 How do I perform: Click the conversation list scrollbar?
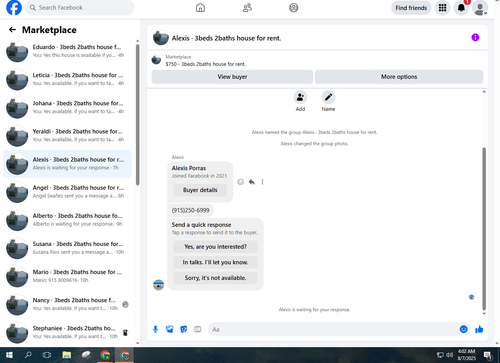click(x=137, y=115)
